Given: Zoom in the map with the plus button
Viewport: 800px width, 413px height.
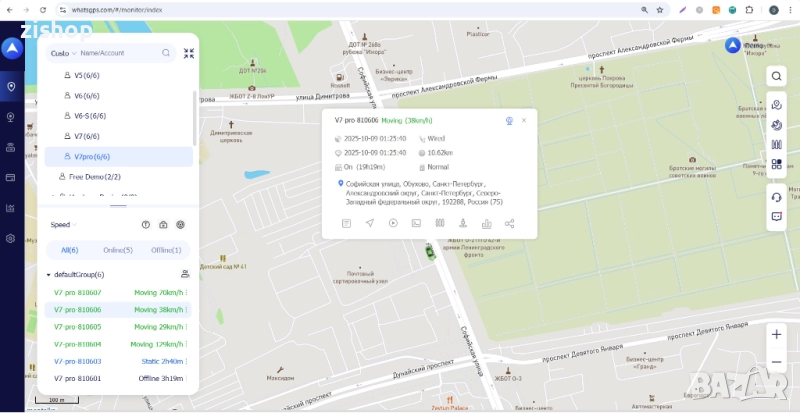Looking at the screenshot, I should [x=776, y=334].
